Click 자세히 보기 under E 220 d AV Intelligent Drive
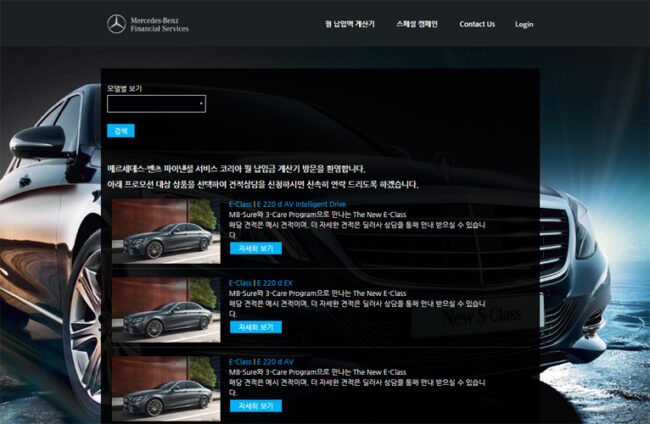Screen dimensions: 650x424 click(x=255, y=248)
